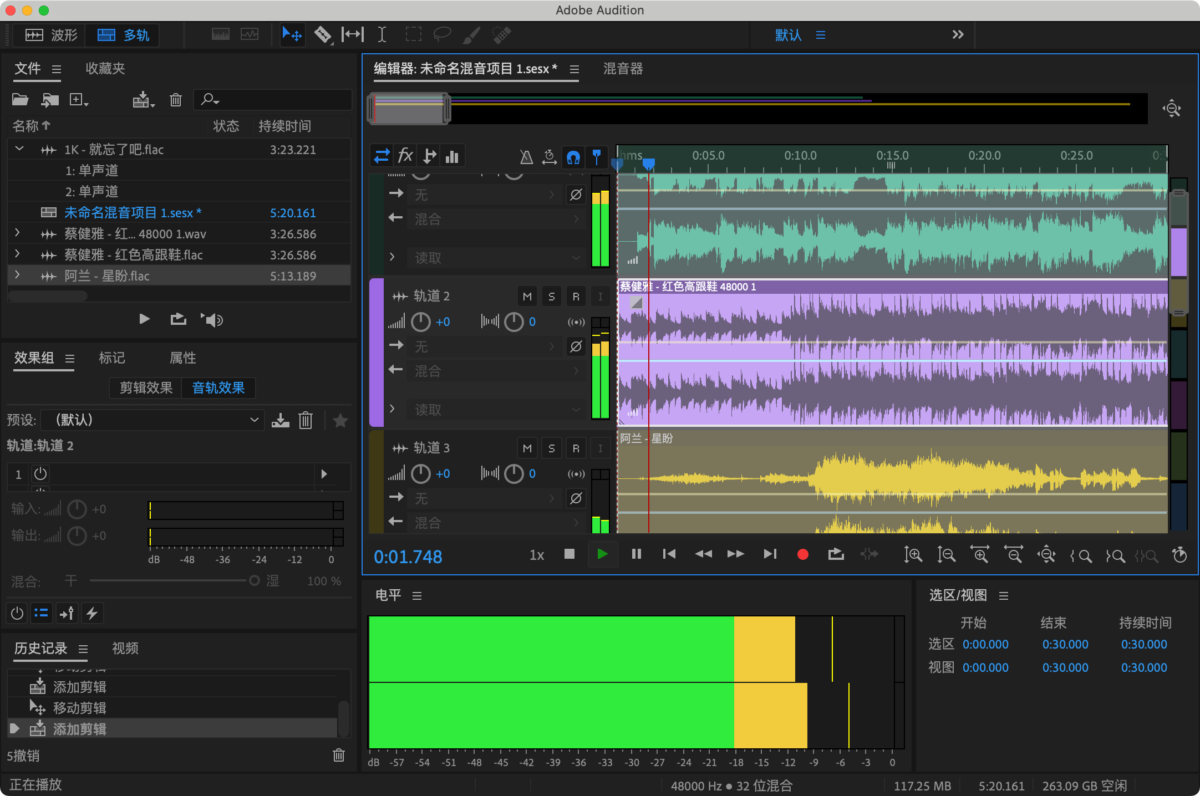Open 轨道 2 input dropdown showing 无
The image size is (1200, 796).
coord(487,346)
